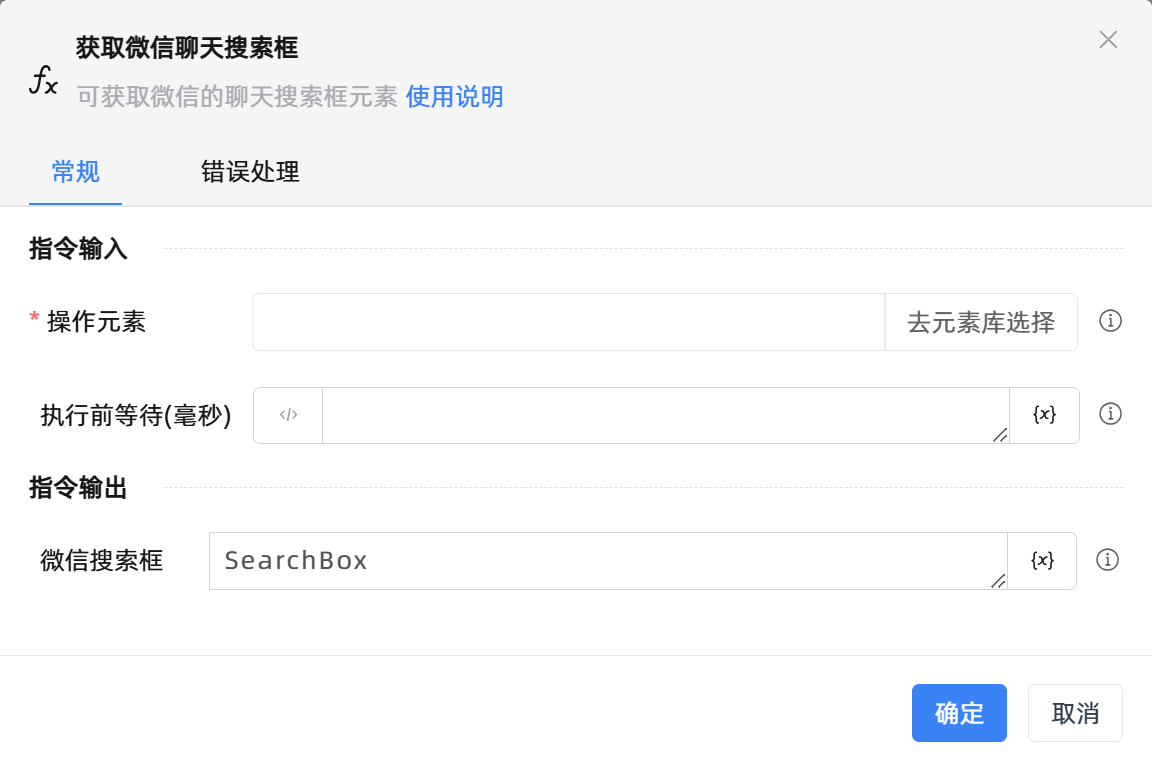Image resolution: width=1152 pixels, height=770 pixels.
Task: Toggle code mode icon for 执行前等待
Action: pos(288,415)
